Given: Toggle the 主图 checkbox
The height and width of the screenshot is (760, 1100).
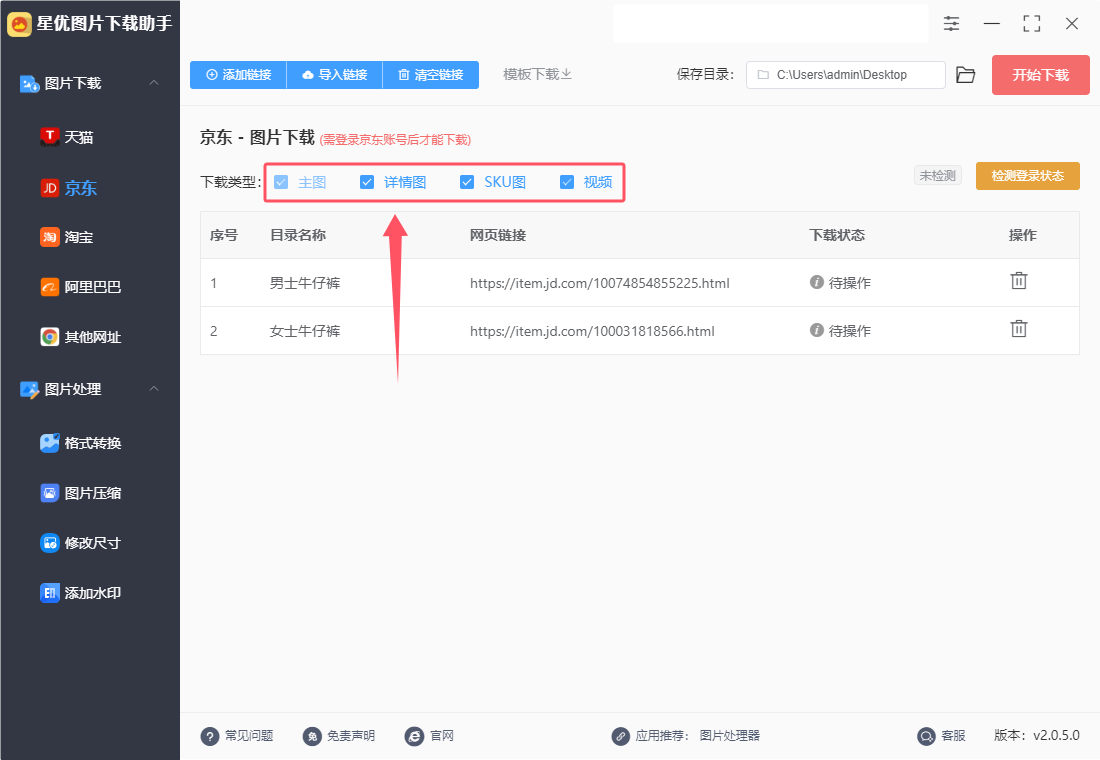Looking at the screenshot, I should coord(281,182).
